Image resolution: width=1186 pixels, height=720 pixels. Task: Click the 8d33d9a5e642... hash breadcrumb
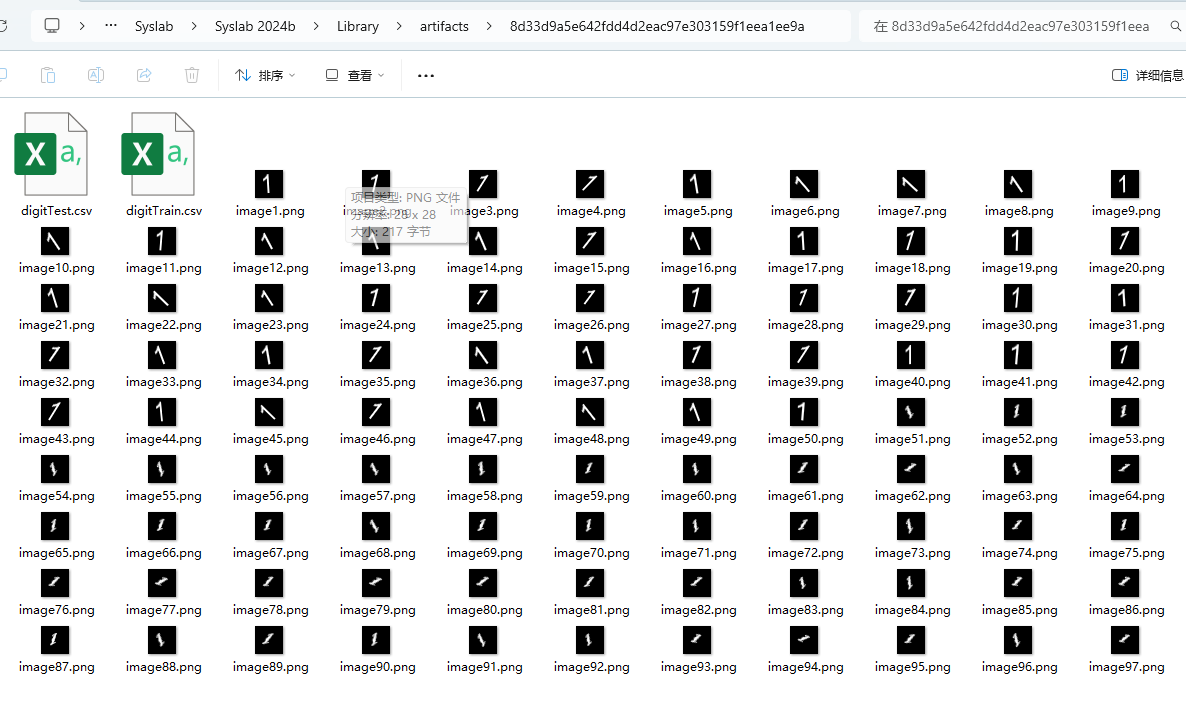657,26
